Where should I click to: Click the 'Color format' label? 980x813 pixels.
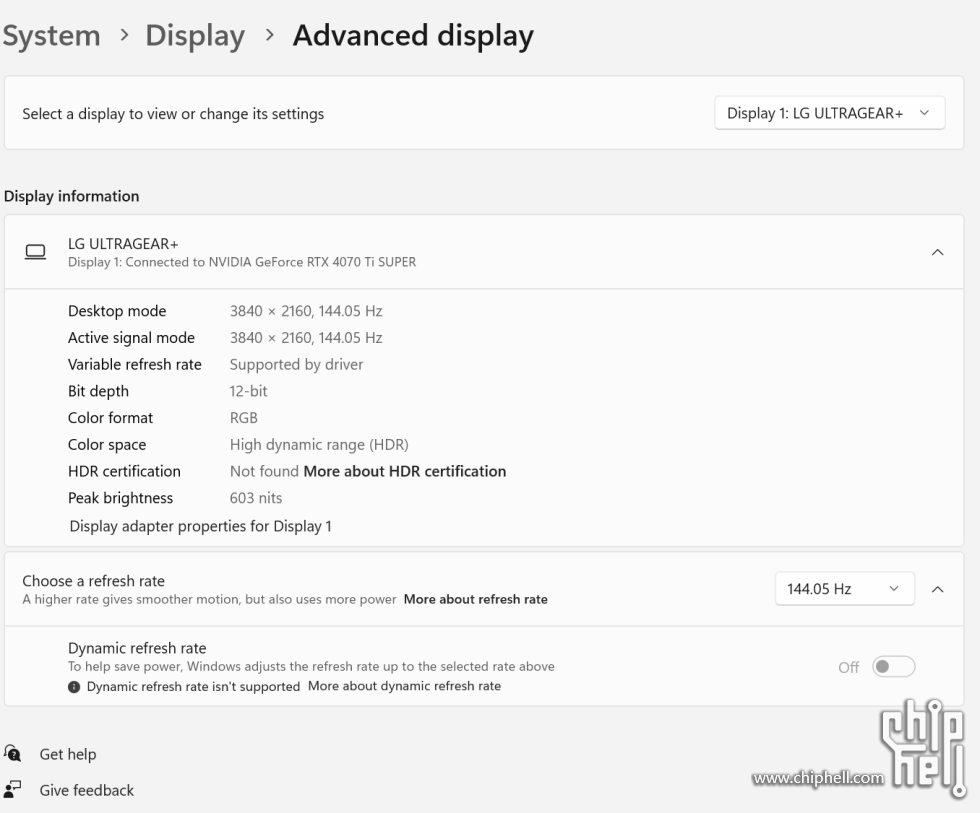coord(110,418)
